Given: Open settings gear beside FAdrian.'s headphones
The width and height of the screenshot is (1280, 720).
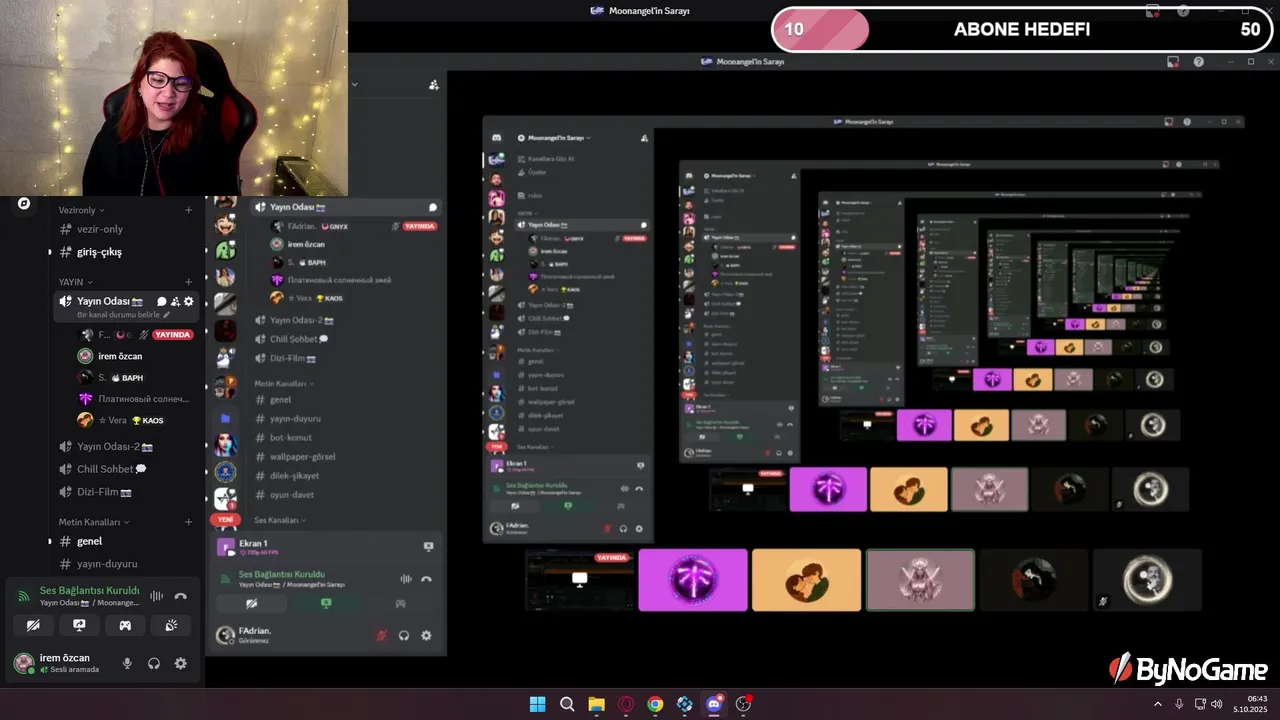Looking at the screenshot, I should (426, 635).
